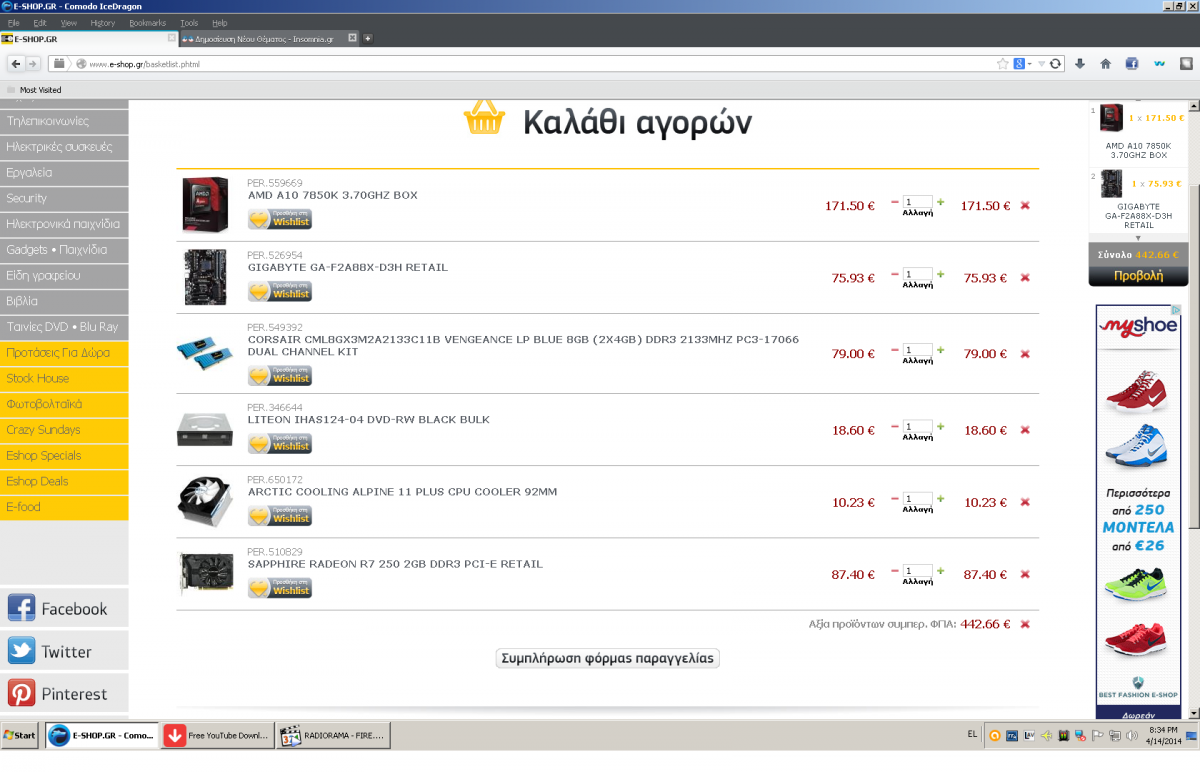This screenshot has height=772, width=1200.
Task: Open Crazy Sundays sidebar category
Action: [x=64, y=430]
